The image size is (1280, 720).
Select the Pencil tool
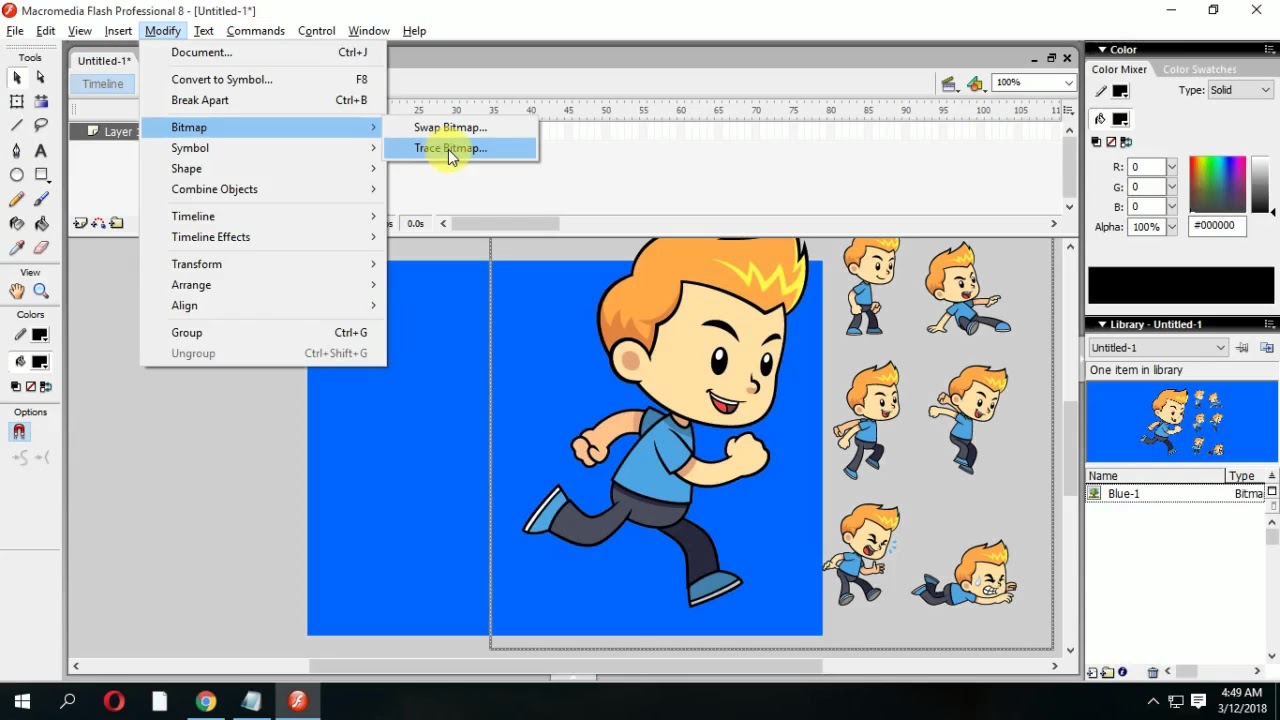pos(17,199)
